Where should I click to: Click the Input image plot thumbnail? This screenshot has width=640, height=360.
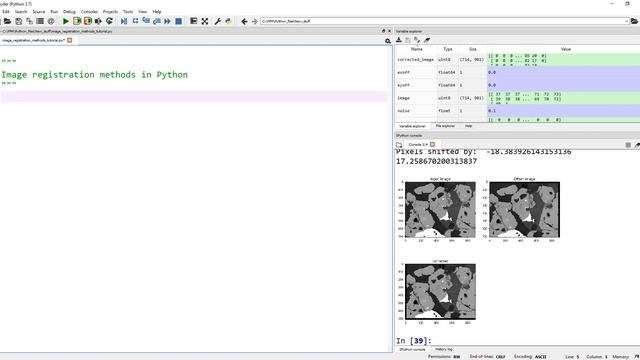(440, 210)
